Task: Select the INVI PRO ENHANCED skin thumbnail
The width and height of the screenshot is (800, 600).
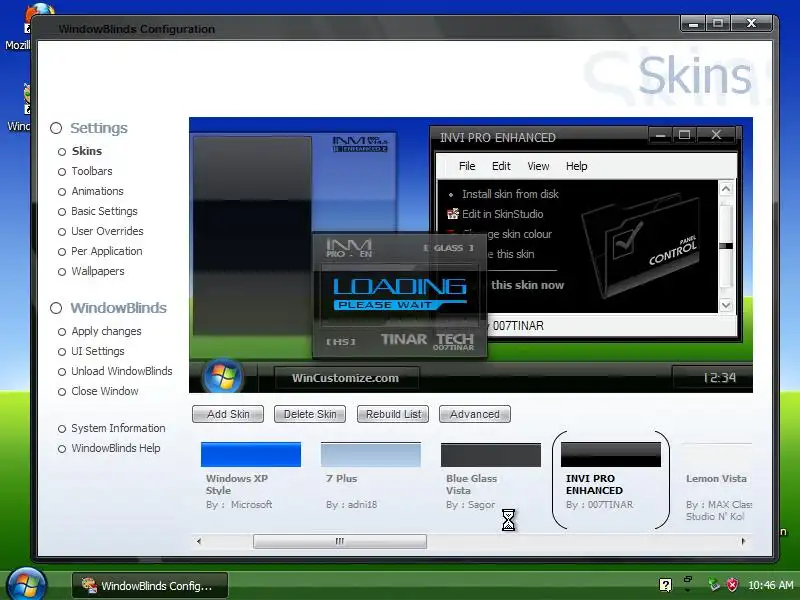Action: 611,455
